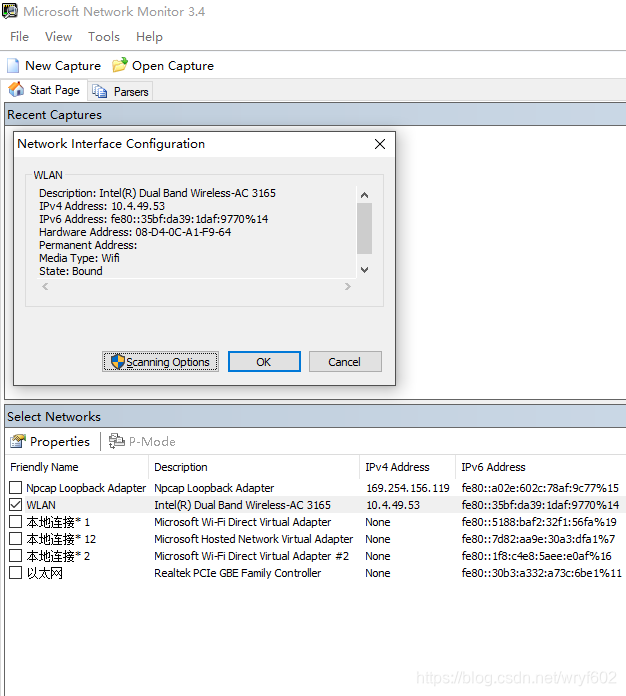Click the Open Capture folder icon

point(119,65)
